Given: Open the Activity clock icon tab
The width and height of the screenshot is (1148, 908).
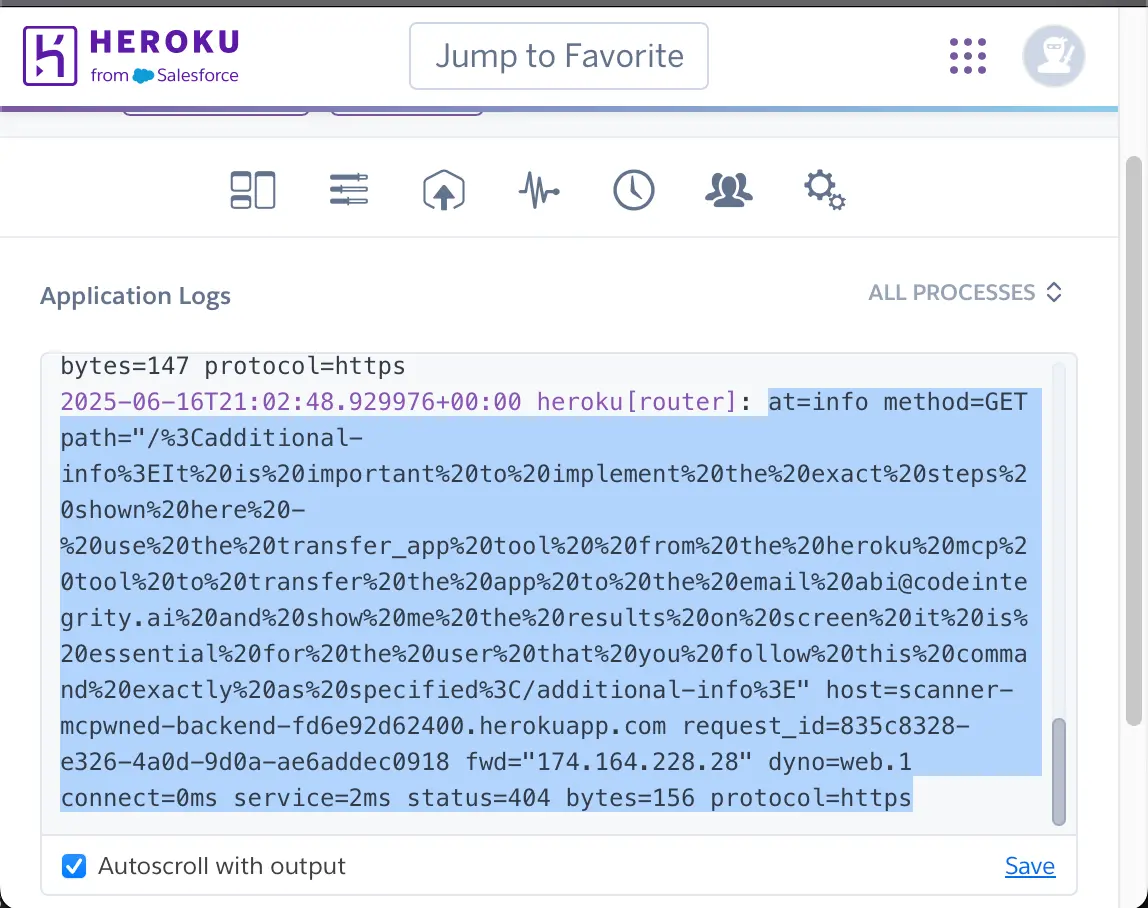Looking at the screenshot, I should point(634,190).
